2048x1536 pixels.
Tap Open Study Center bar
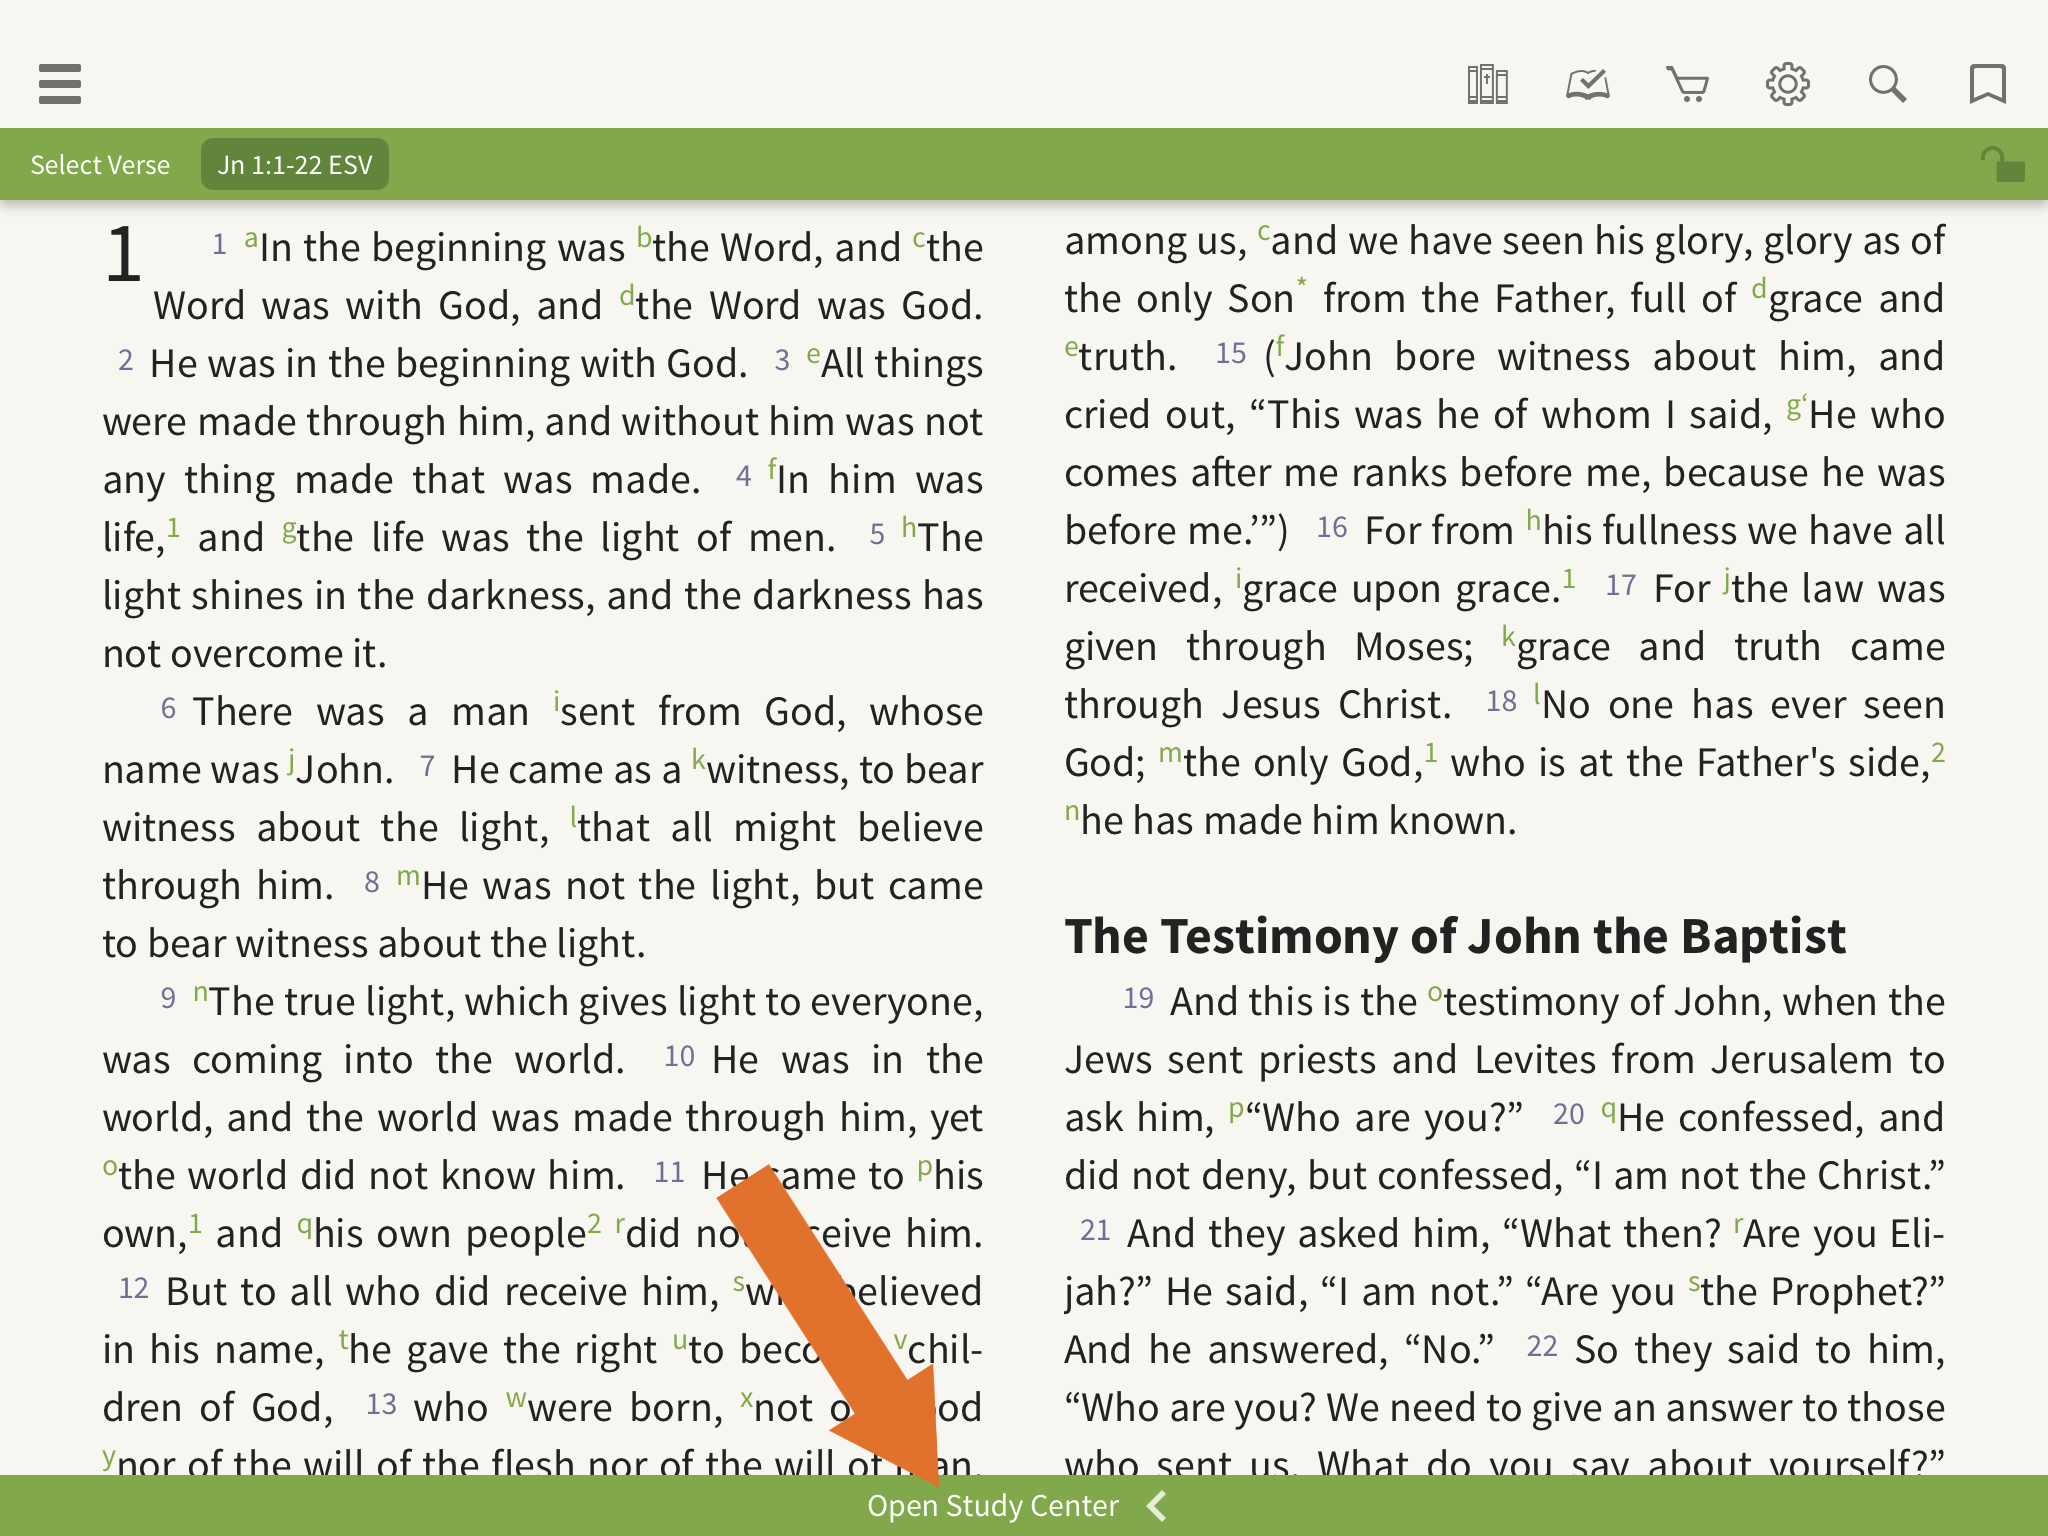pos(1024,1506)
